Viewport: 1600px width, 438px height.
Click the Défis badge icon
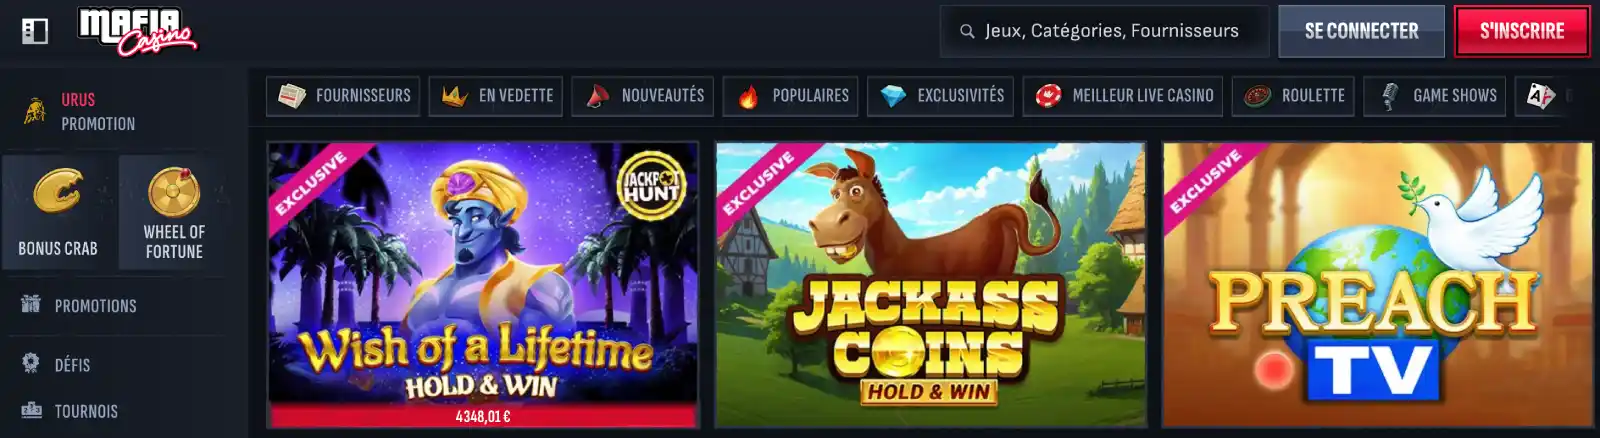click(31, 363)
